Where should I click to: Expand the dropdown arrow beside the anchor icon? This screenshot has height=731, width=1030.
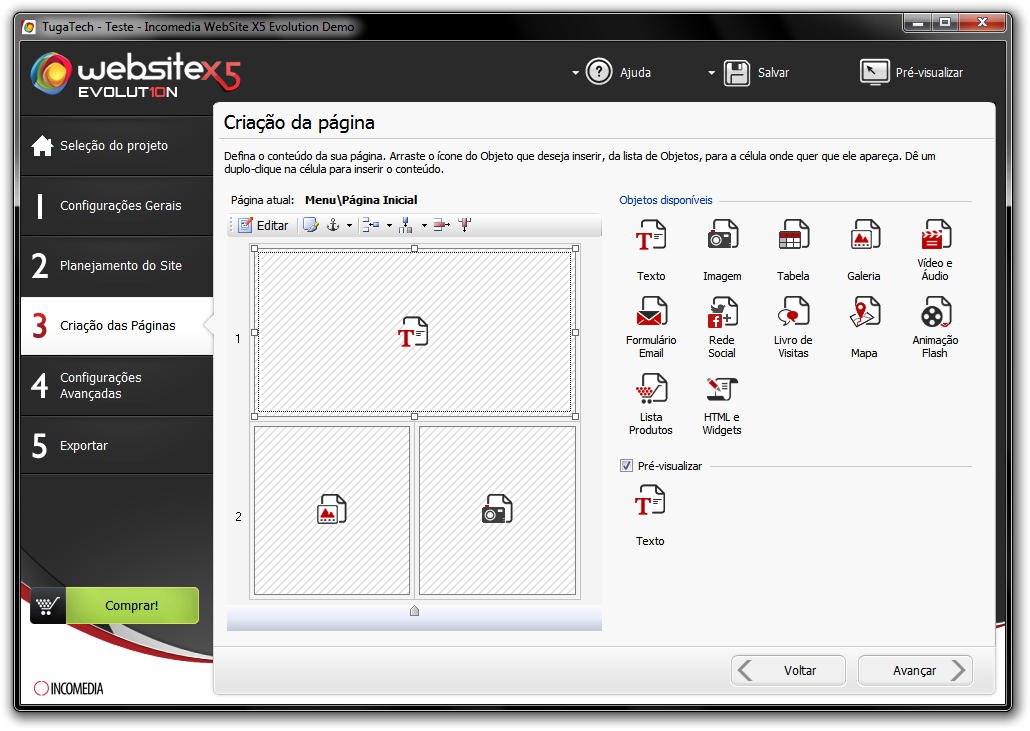(349, 225)
